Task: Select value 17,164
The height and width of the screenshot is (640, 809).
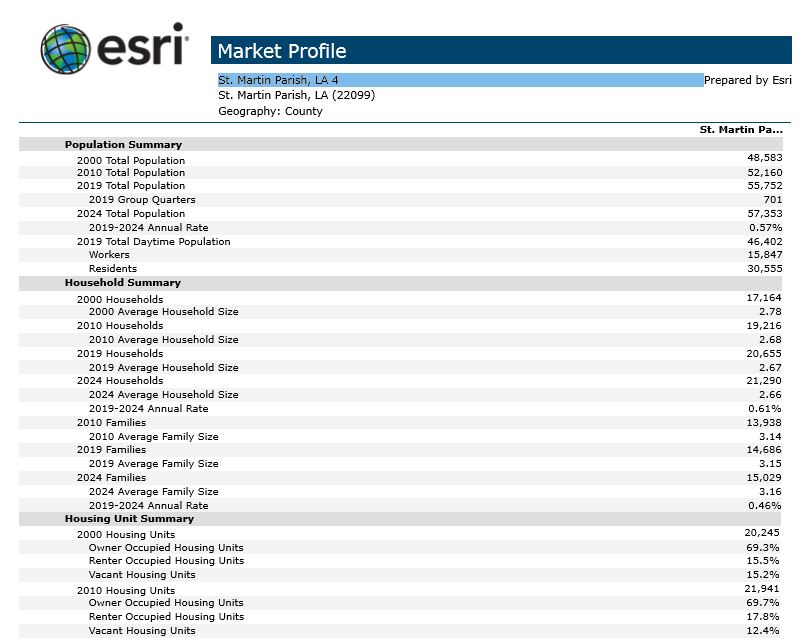Action: 764,298
